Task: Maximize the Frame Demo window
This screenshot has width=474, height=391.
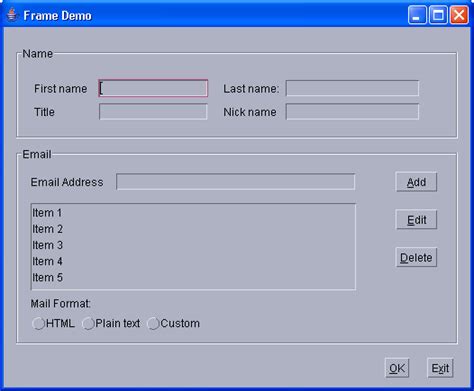Action: (x=438, y=15)
